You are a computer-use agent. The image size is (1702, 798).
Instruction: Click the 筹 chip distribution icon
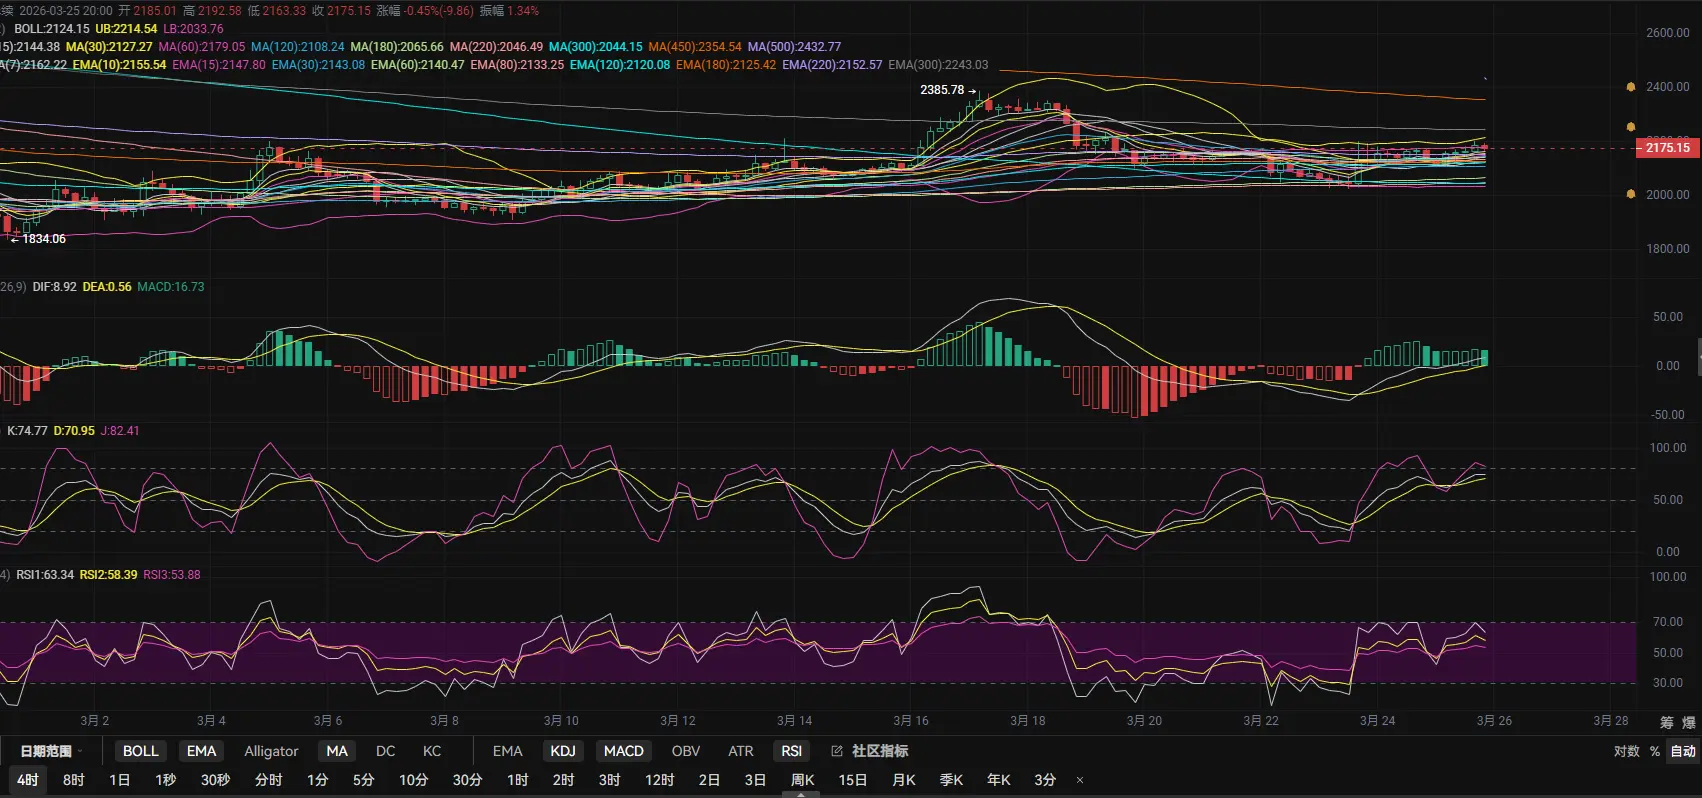[1666, 722]
